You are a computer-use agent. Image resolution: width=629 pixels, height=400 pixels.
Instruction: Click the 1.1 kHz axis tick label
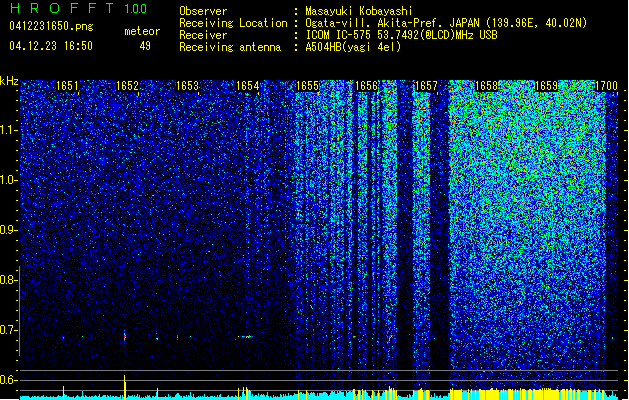point(9,130)
